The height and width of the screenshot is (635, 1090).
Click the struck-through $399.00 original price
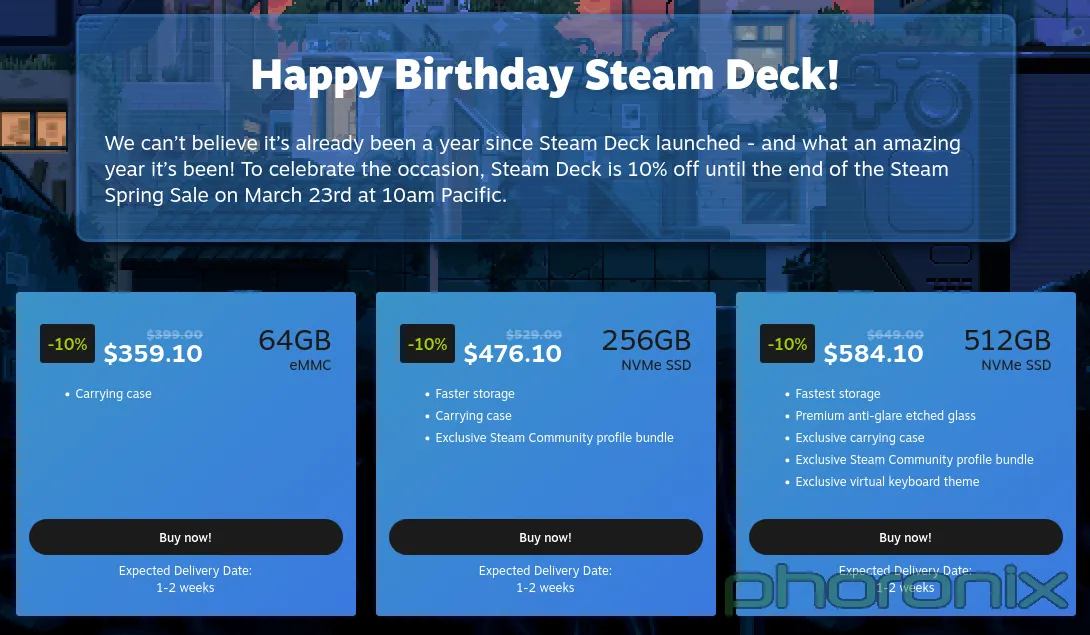174,335
